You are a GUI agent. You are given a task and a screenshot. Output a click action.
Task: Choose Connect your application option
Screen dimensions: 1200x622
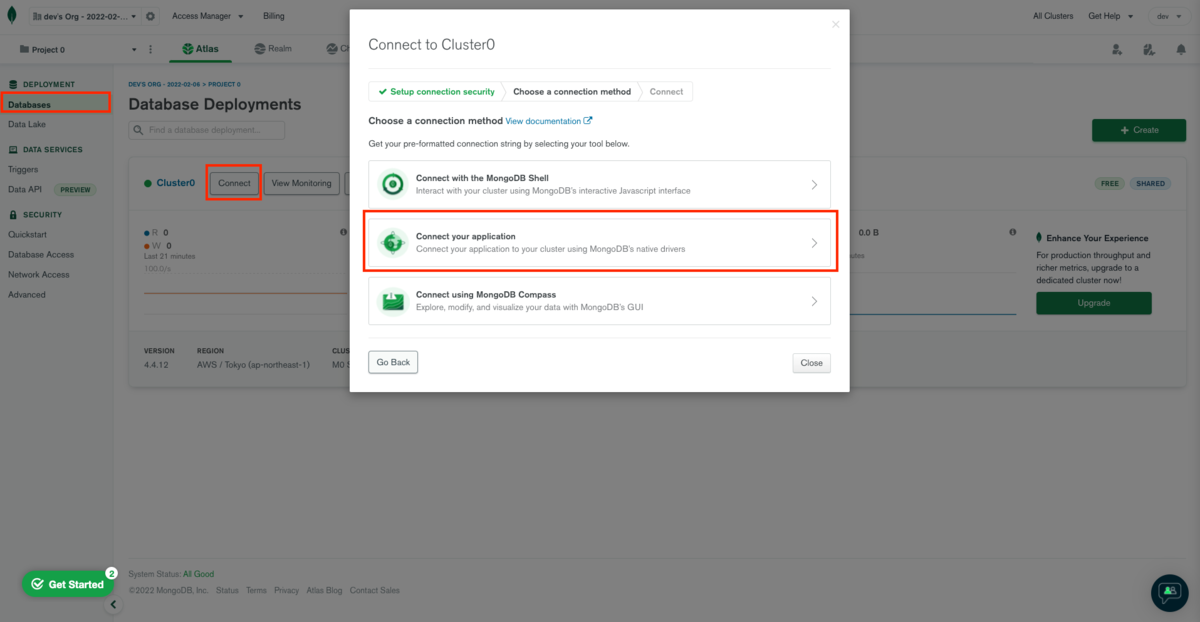tap(599, 242)
